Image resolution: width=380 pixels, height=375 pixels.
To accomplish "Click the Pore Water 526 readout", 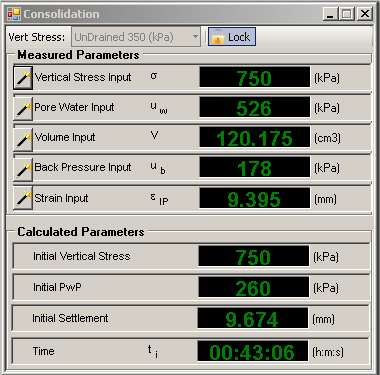I will click(255, 107).
